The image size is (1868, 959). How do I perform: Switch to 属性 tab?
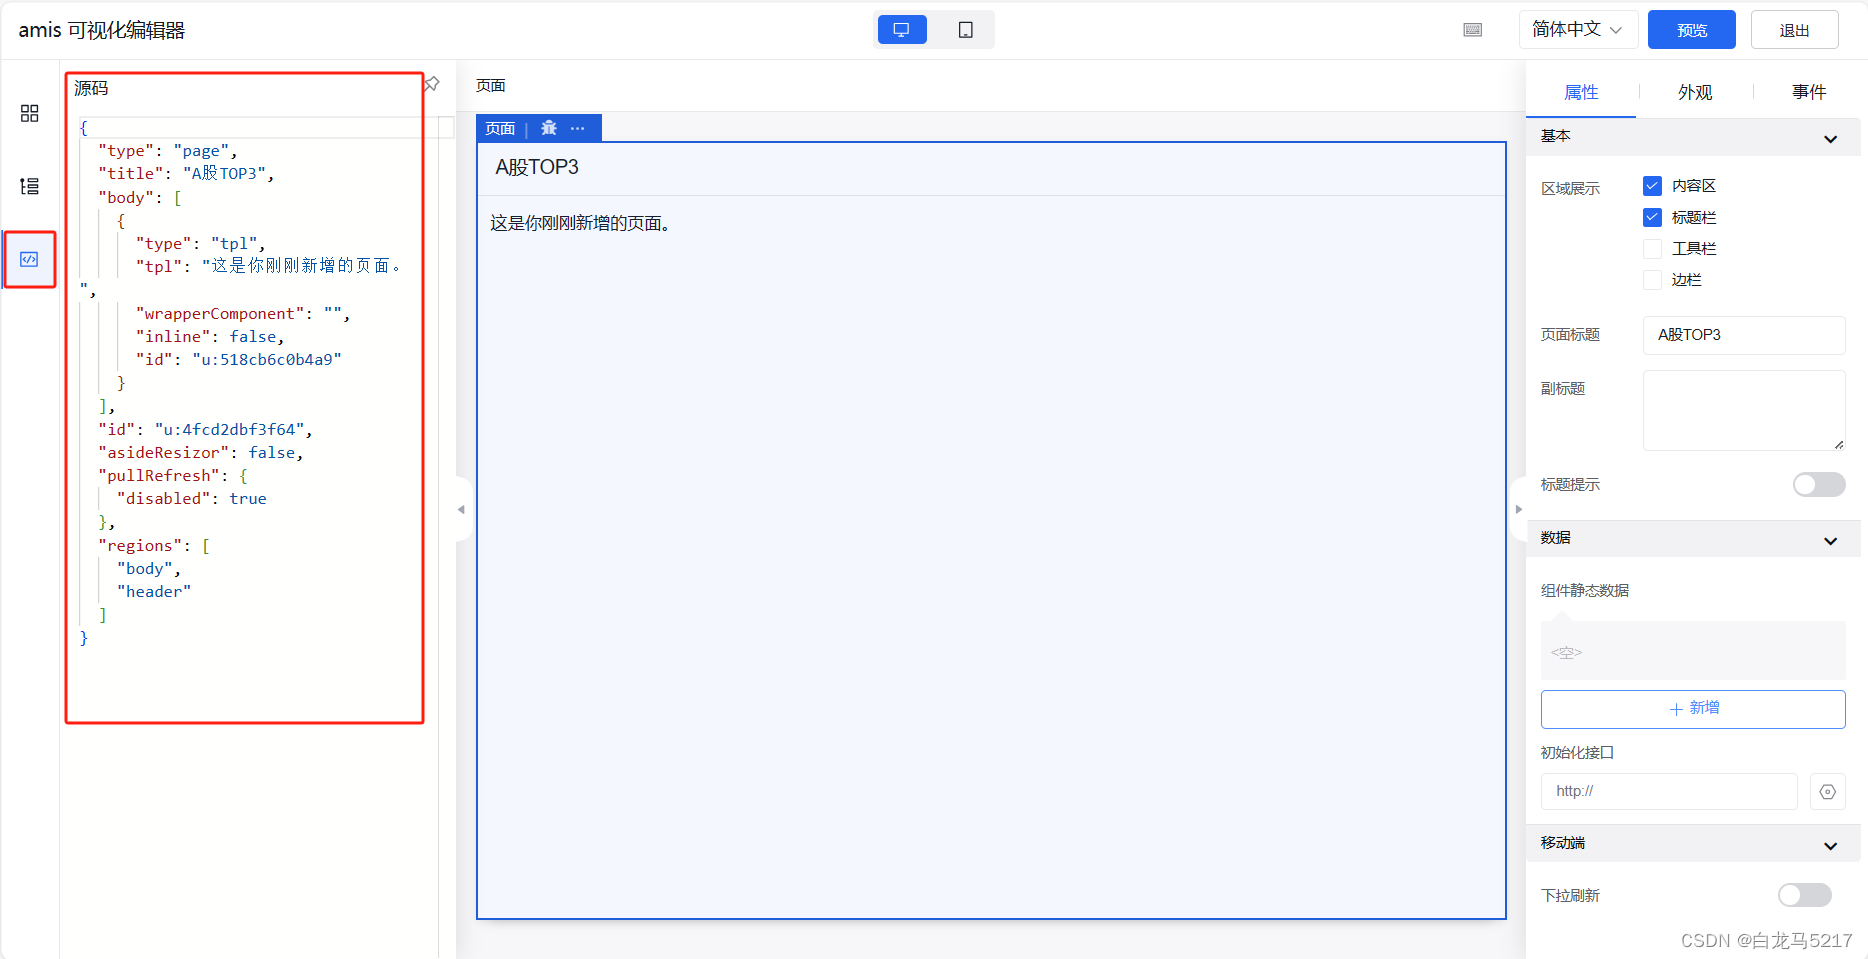coord(1581,92)
